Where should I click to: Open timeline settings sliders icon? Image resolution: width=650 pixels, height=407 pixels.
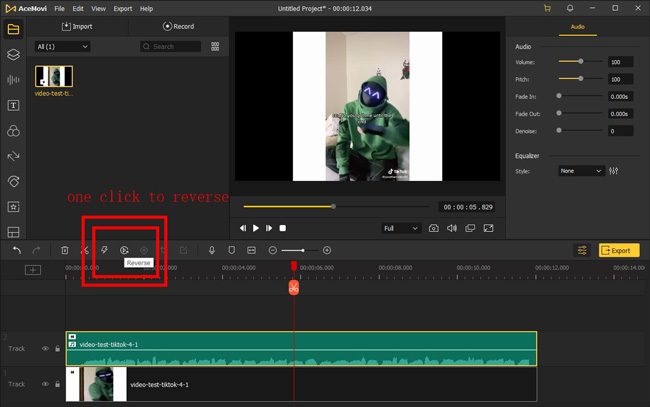tap(582, 250)
